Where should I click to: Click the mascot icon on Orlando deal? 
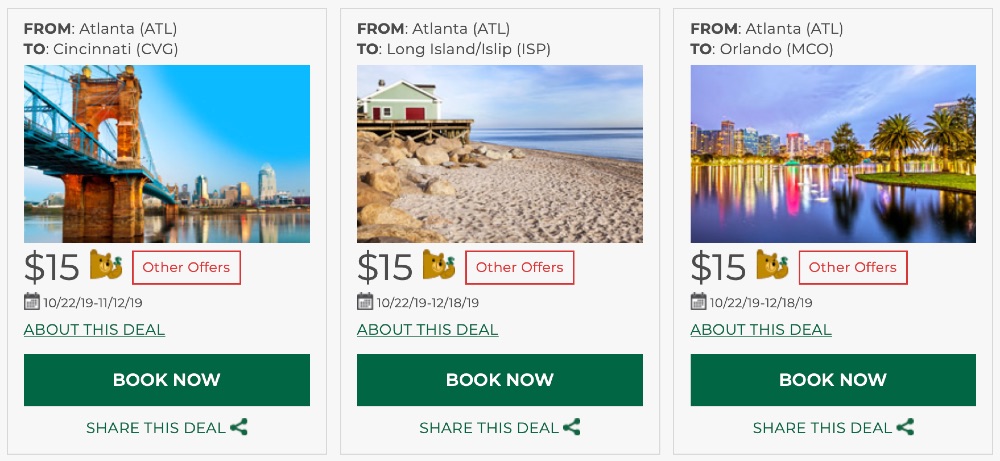point(773,265)
